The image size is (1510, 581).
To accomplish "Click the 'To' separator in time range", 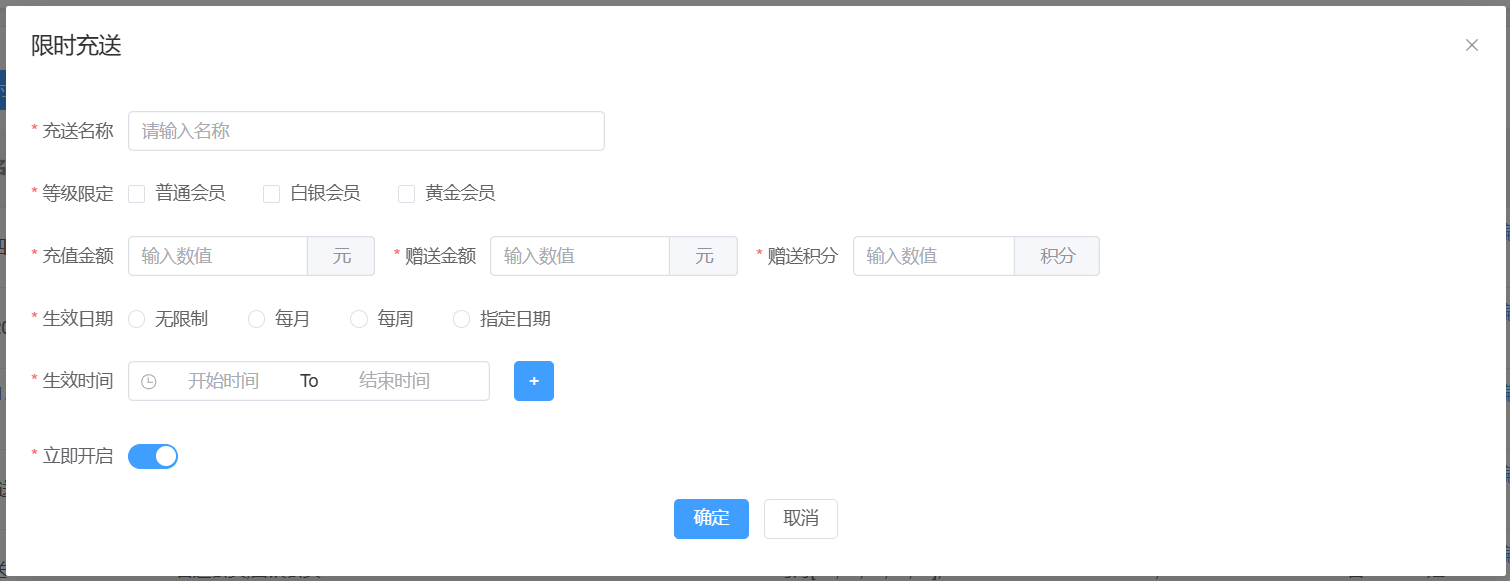I will 309,381.
